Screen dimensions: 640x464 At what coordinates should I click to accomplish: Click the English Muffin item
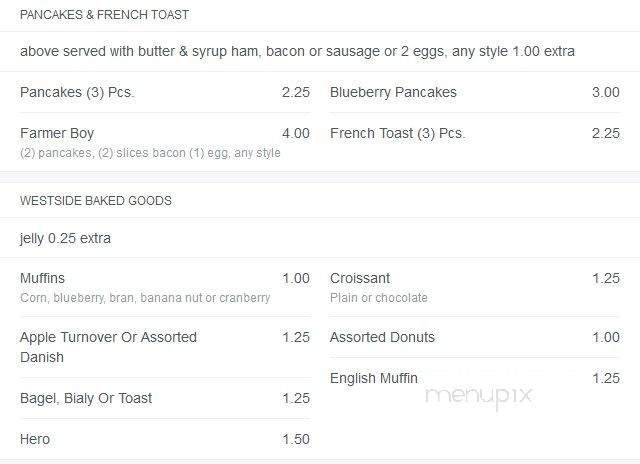374,378
